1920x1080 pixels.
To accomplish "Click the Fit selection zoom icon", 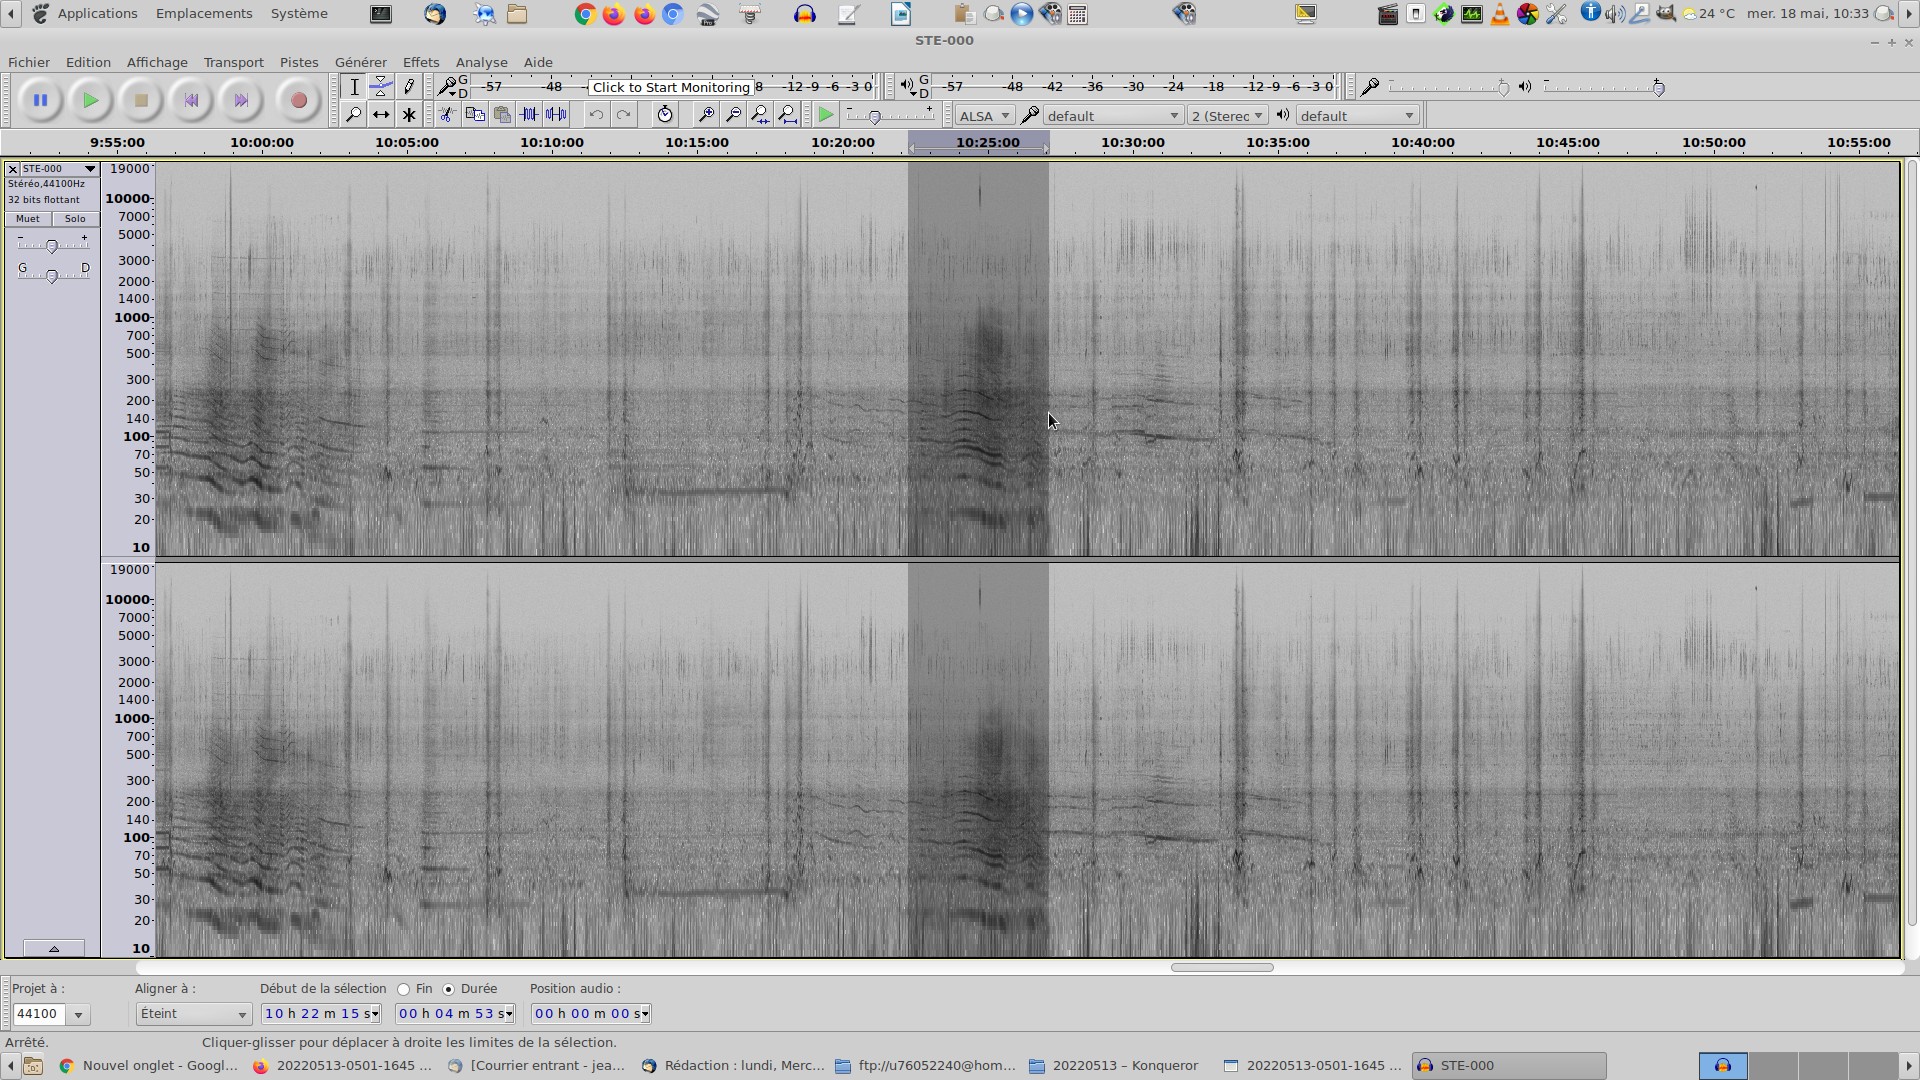I will pos(760,115).
